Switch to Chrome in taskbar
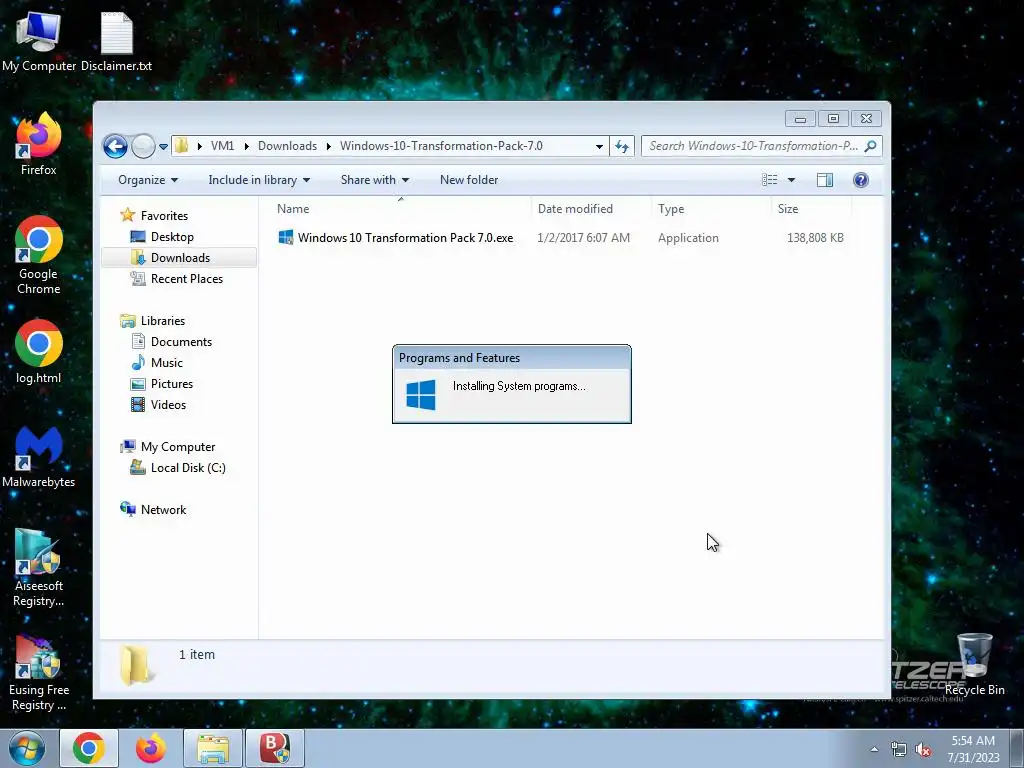The image size is (1024, 768). point(89,748)
